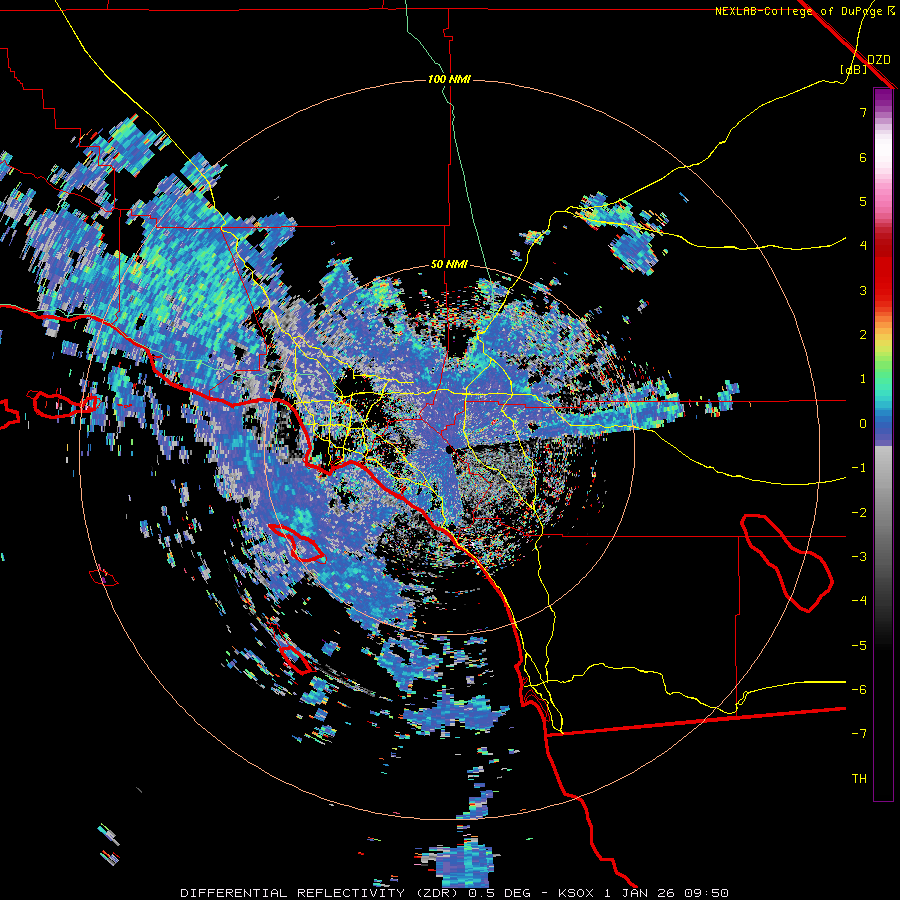Select the -6 value on the color scale
This screenshot has height=900, width=900.
pyautogui.click(x=859, y=690)
